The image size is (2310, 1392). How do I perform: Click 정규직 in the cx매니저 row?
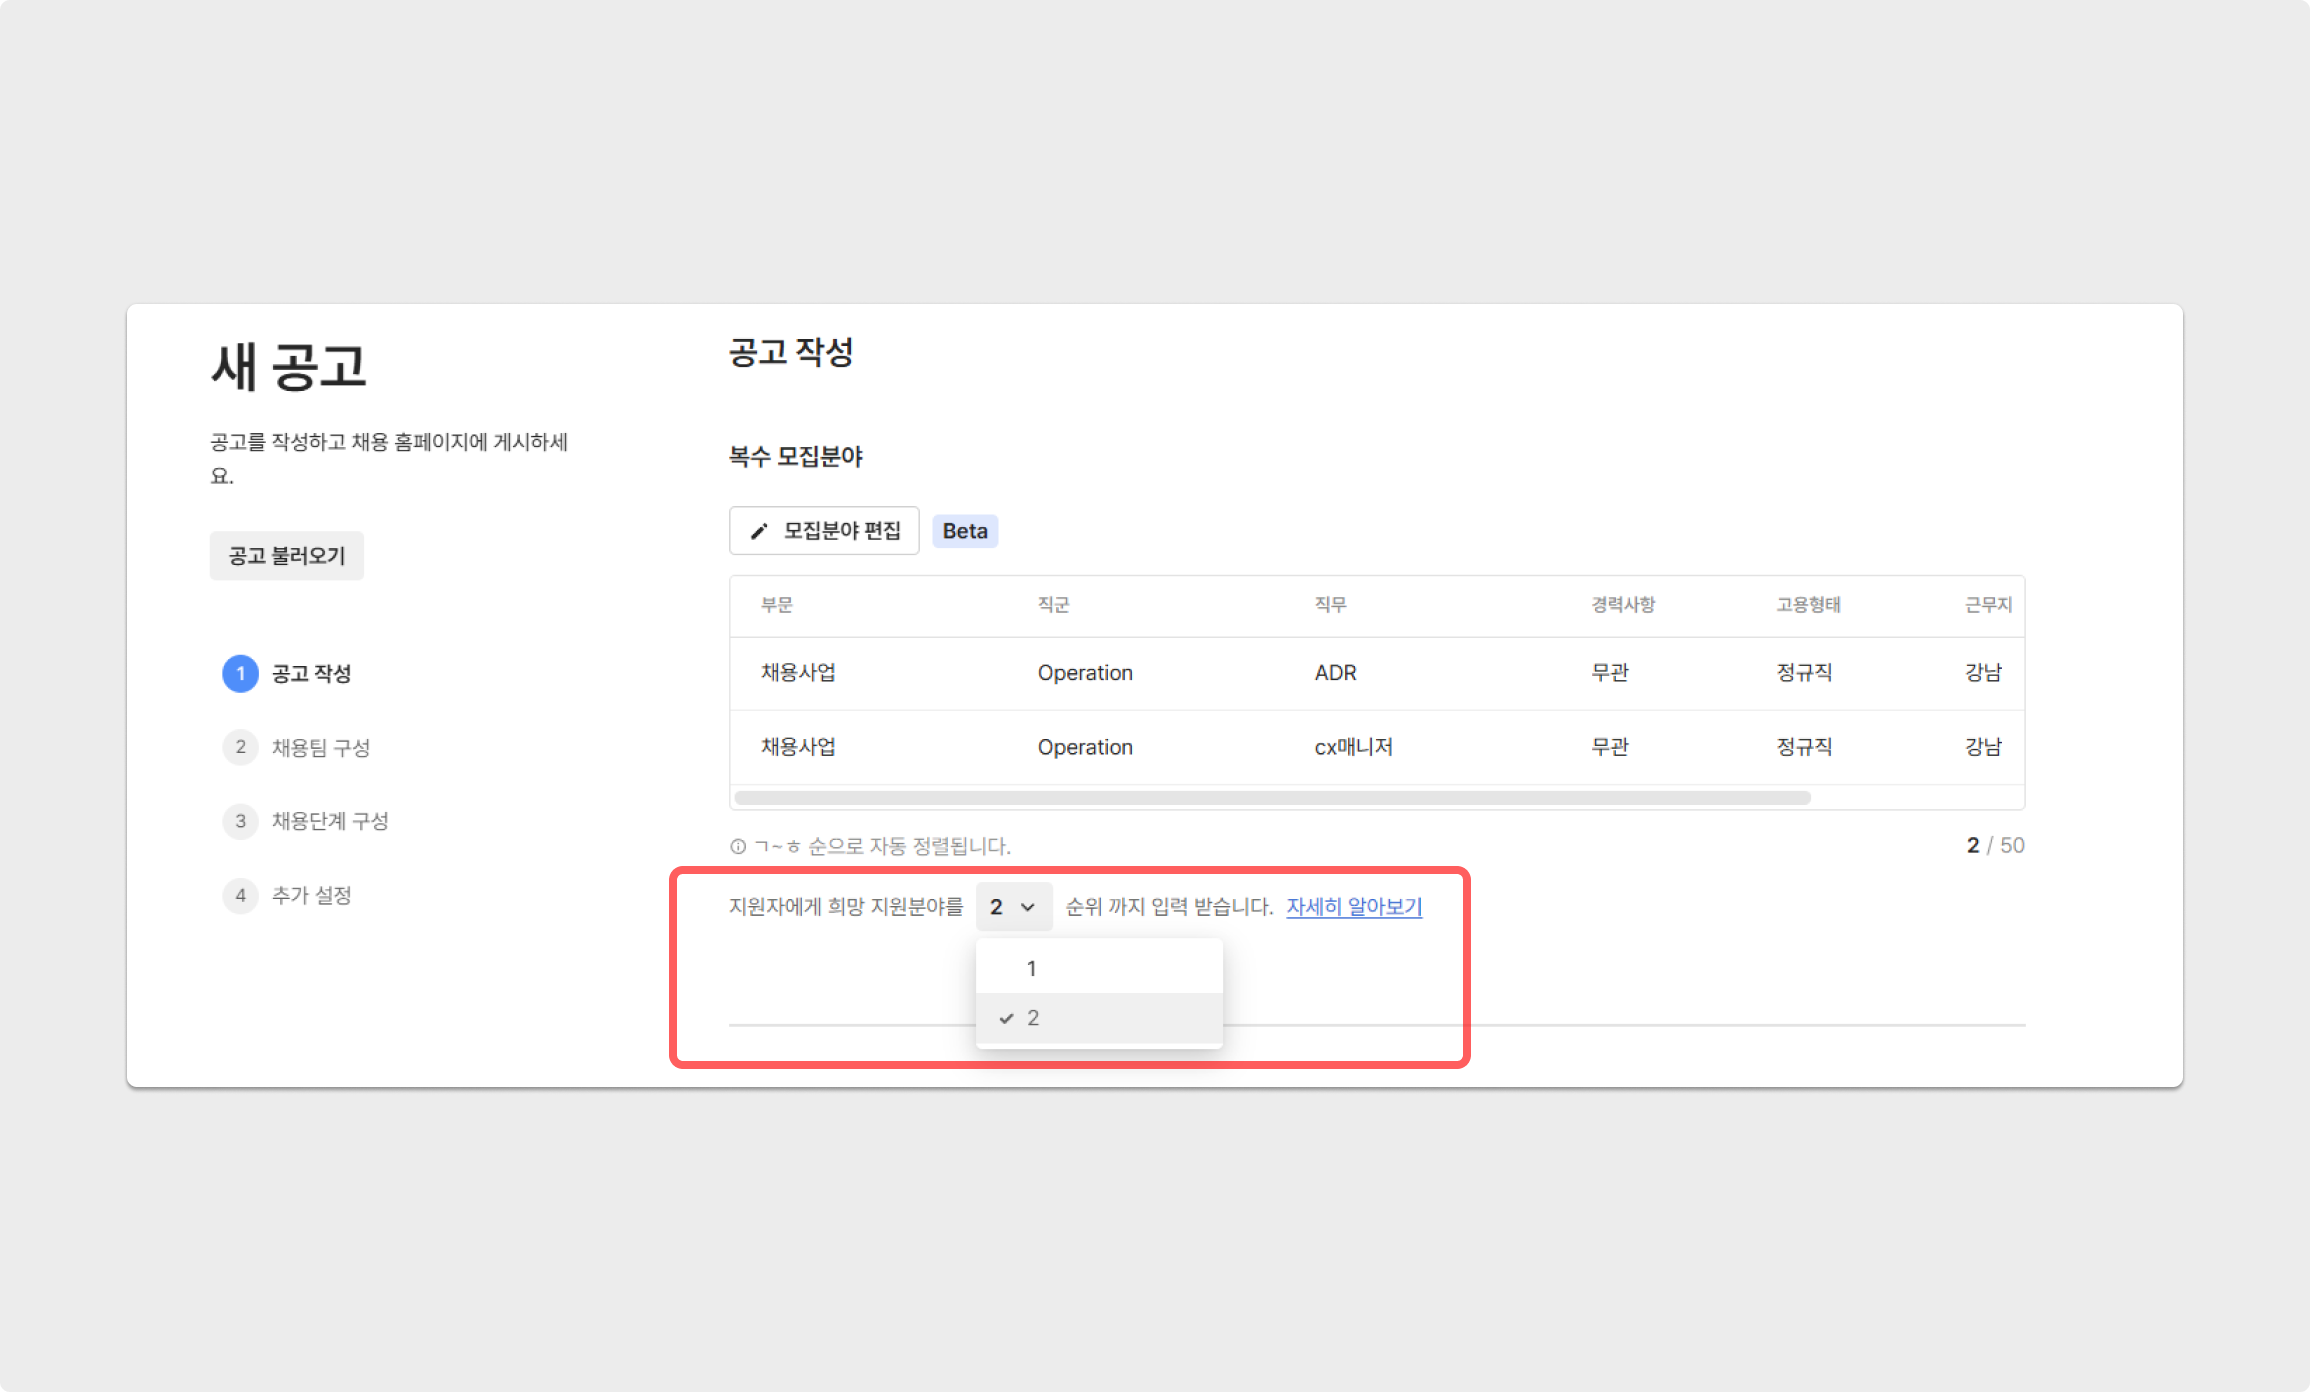point(1804,747)
